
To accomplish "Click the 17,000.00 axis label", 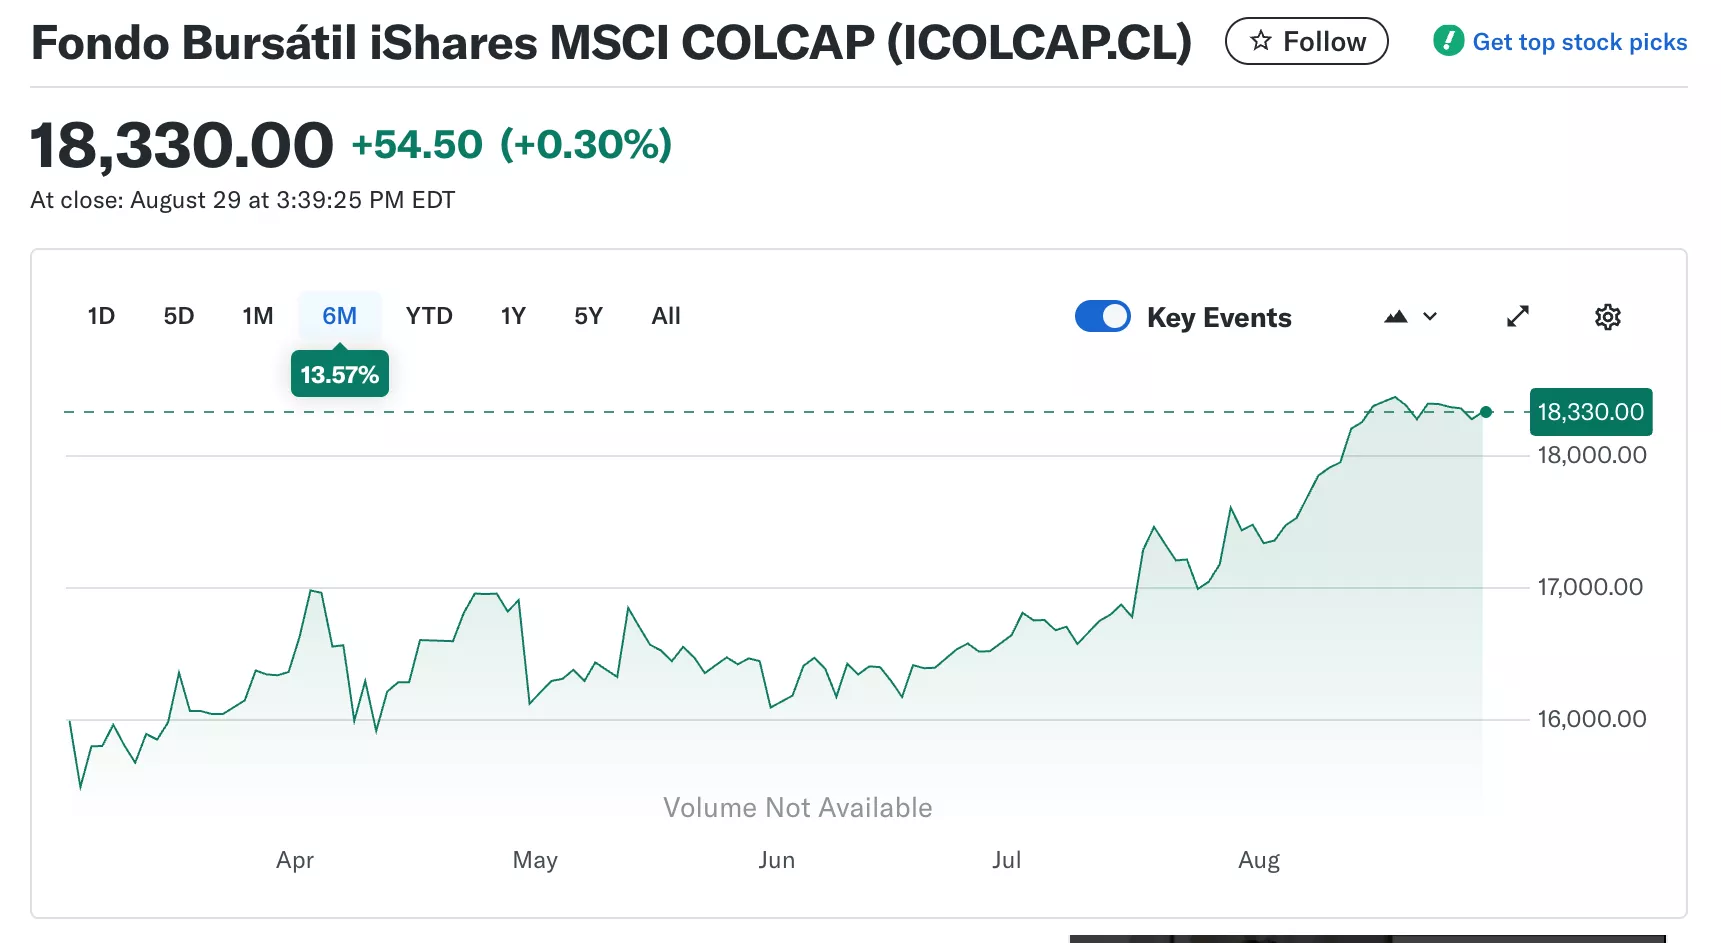I will point(1590,587).
